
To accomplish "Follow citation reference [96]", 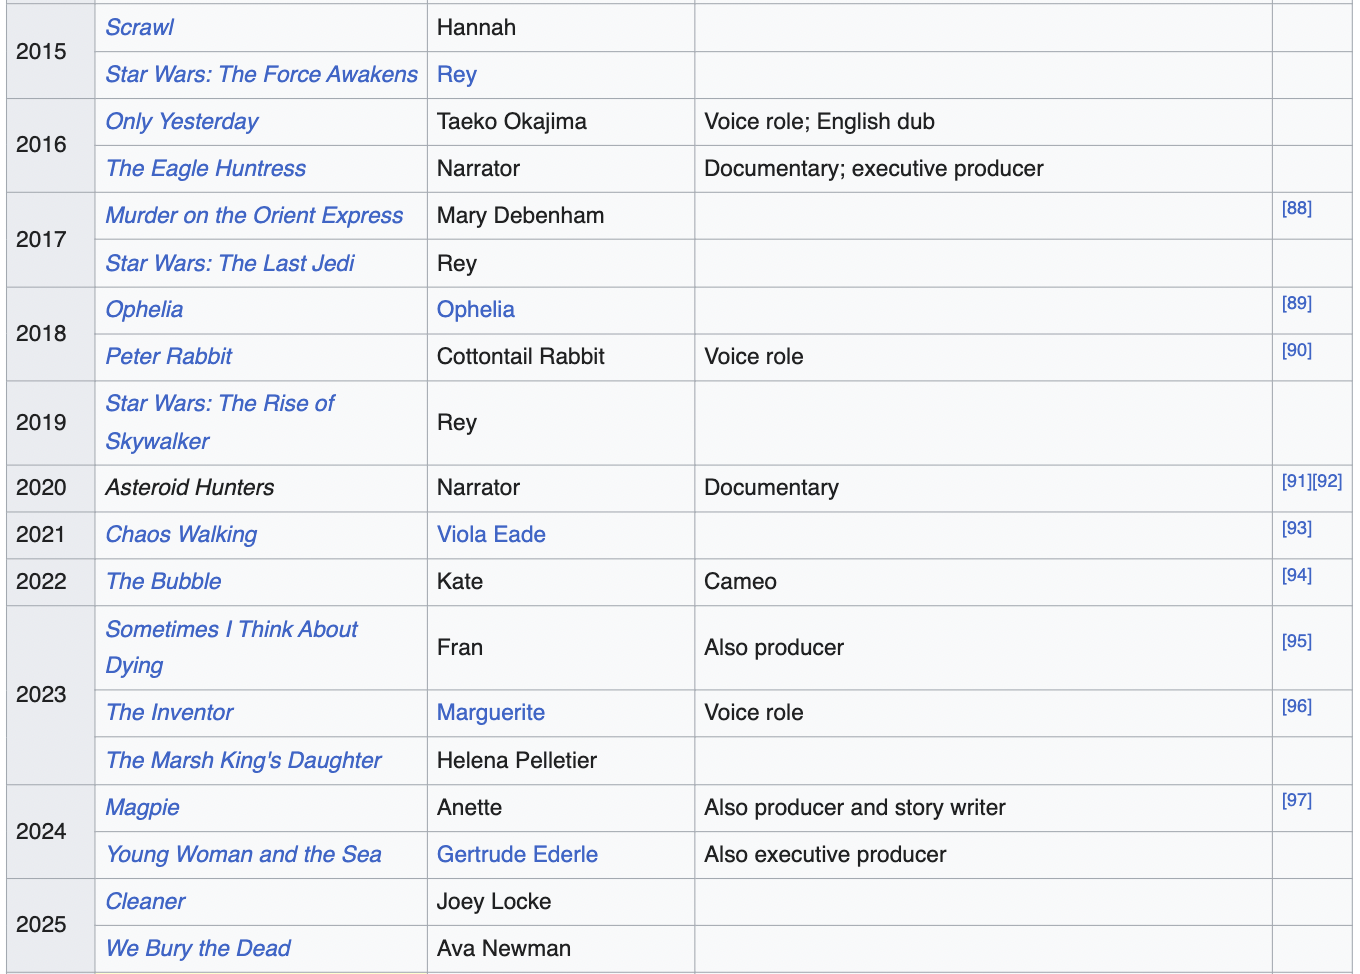I will 1297,706.
